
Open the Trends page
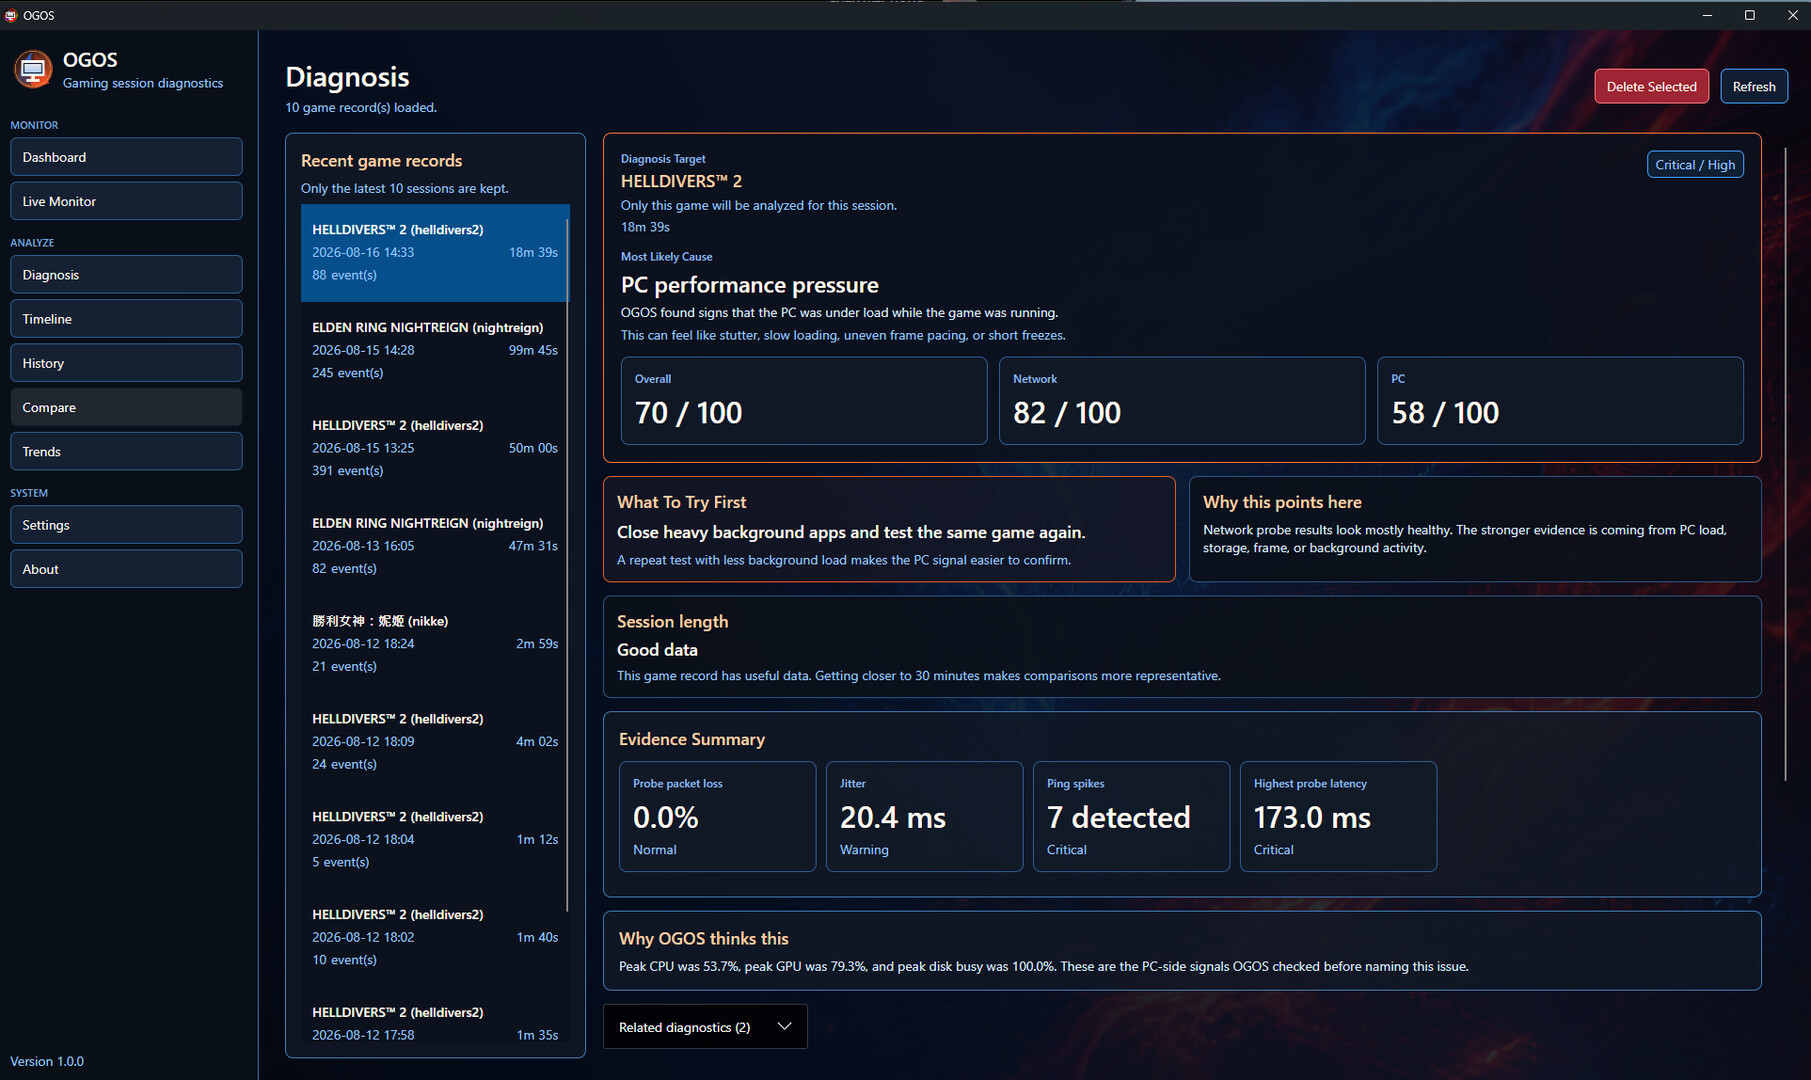coord(126,451)
